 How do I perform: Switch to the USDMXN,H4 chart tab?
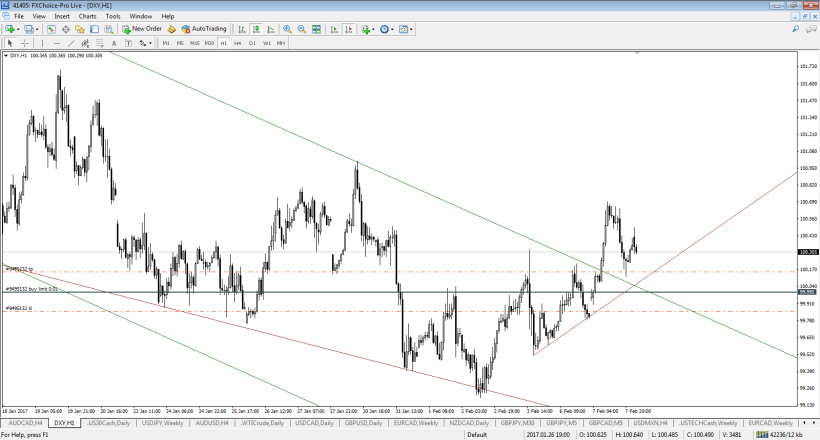coord(650,423)
